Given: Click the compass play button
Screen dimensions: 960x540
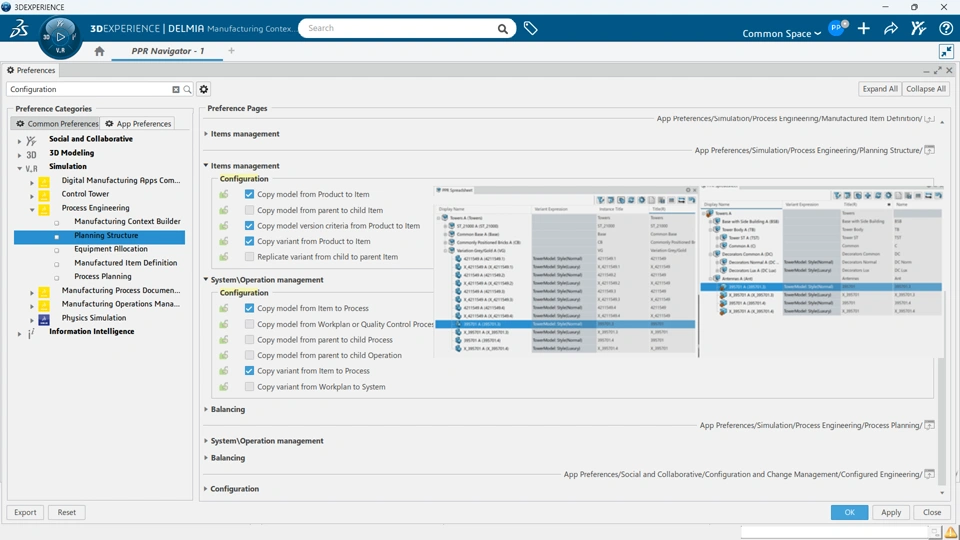Looking at the screenshot, I should [x=60, y=37].
